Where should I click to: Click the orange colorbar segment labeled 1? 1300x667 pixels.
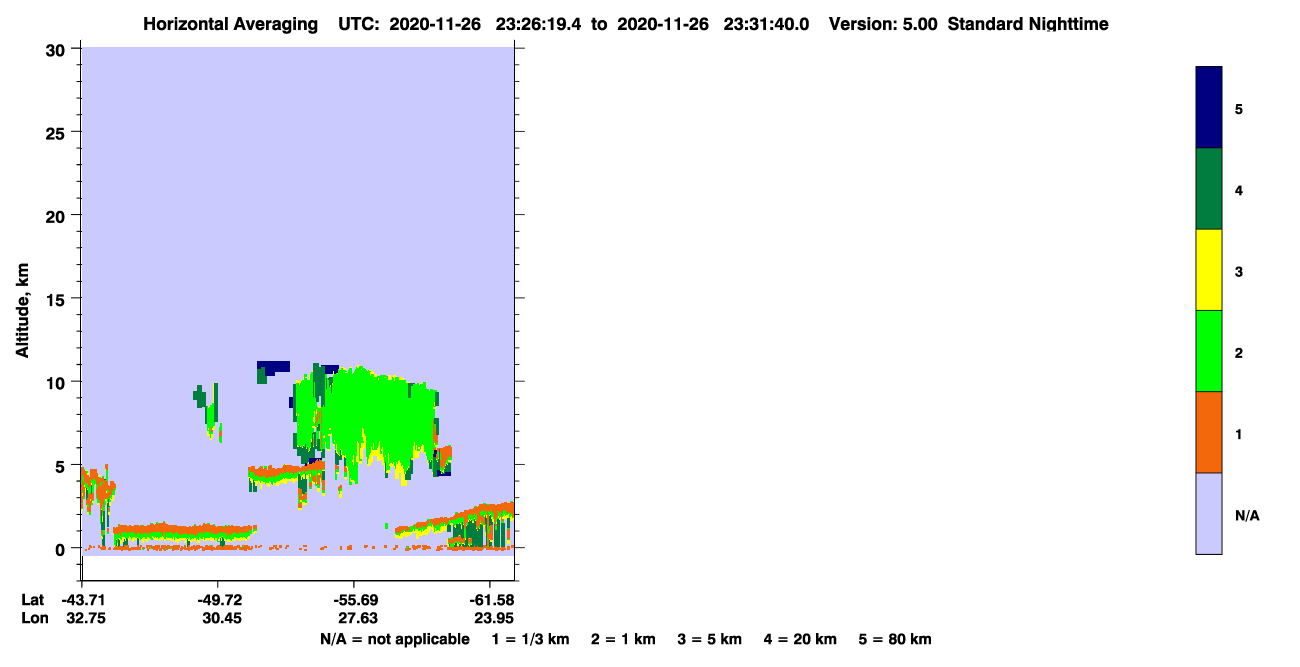(x=1209, y=432)
